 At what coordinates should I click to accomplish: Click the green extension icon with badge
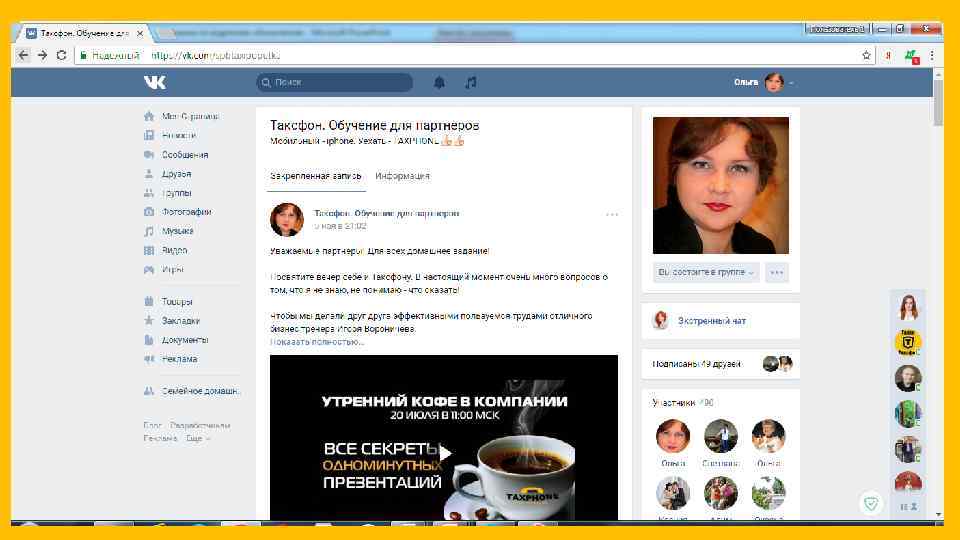(x=912, y=56)
